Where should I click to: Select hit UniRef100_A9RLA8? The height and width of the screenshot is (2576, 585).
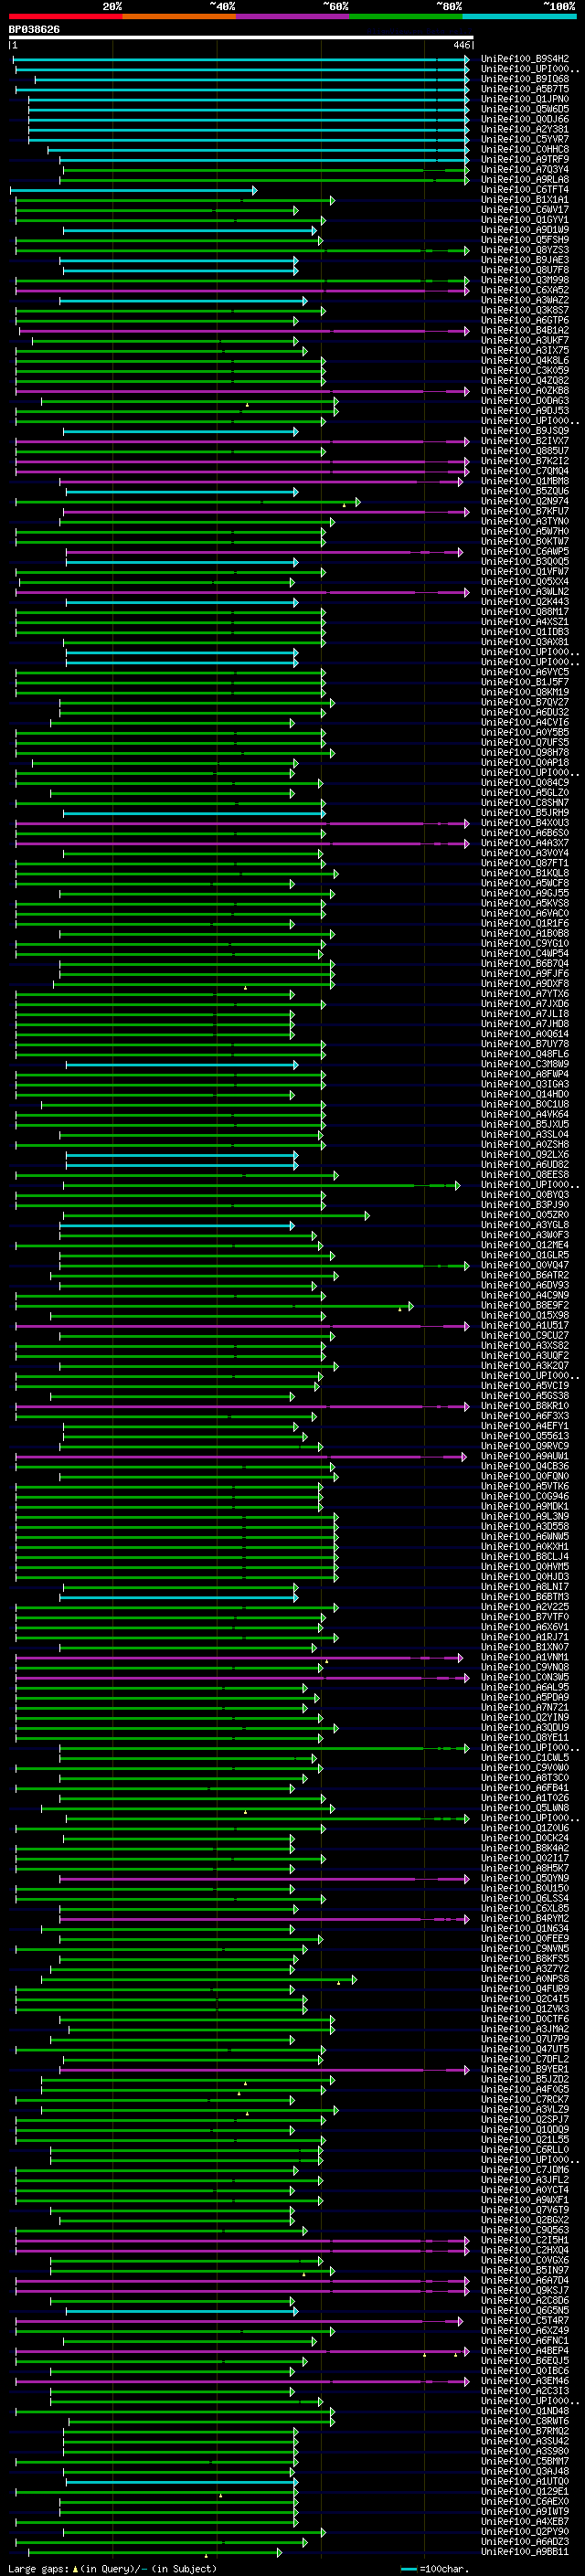525,180
